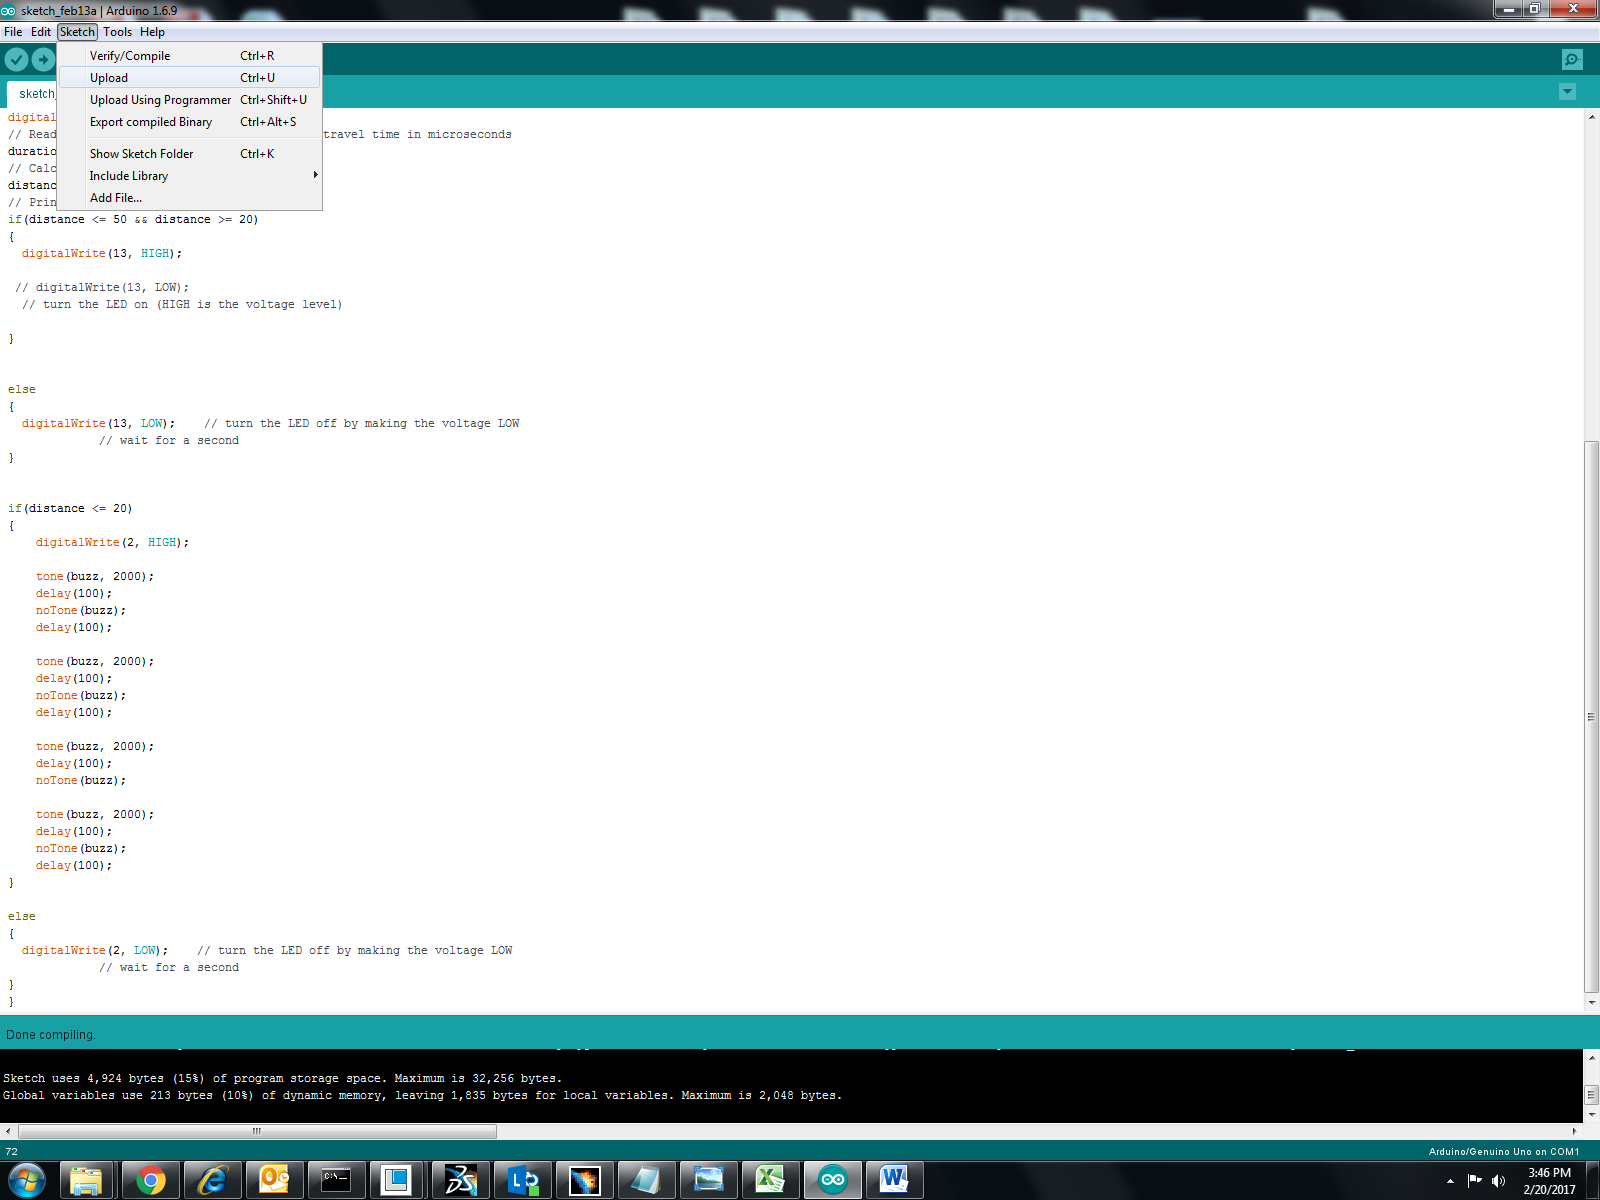
Task: Open the Serial Monitor icon
Action: (x=1571, y=60)
